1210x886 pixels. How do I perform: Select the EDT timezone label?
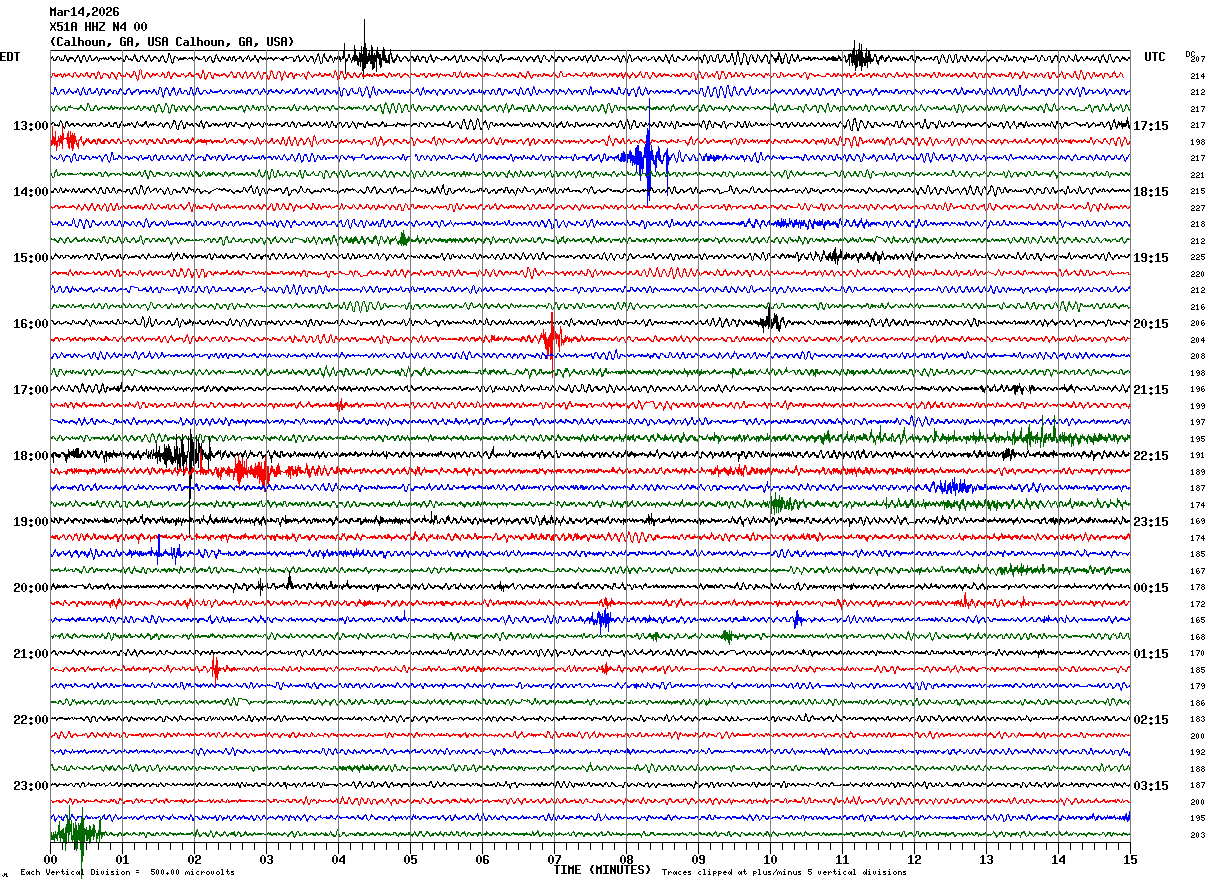(10, 57)
